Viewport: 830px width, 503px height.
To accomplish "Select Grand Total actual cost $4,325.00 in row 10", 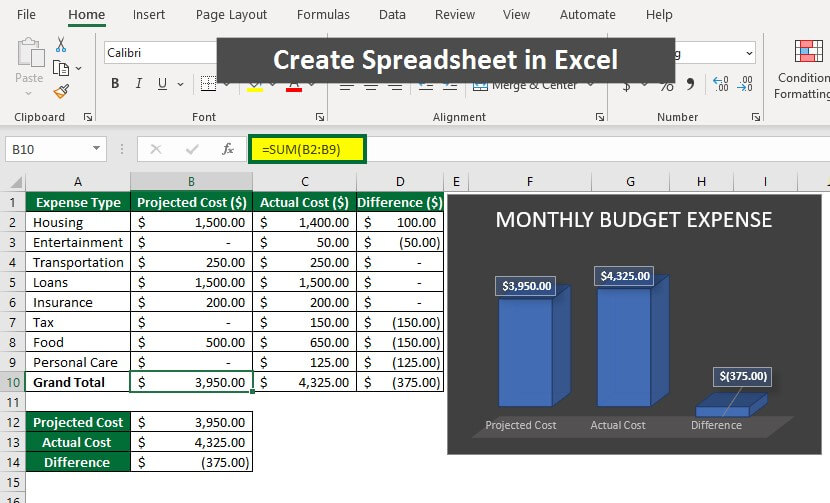I will pyautogui.click(x=304, y=382).
